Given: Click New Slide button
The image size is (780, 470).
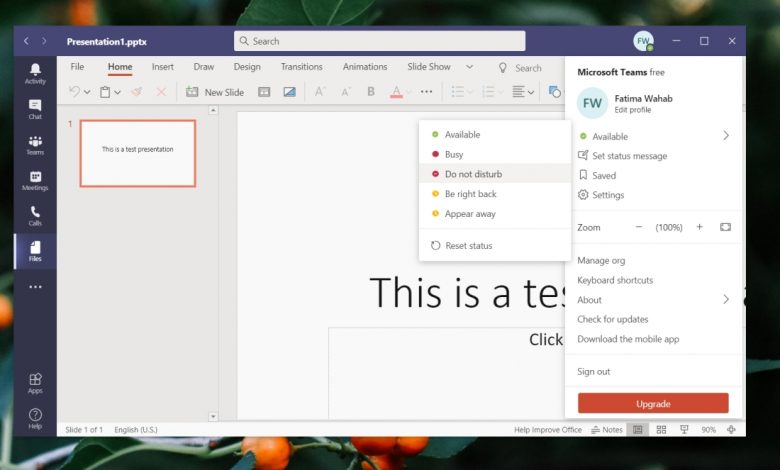Looking at the screenshot, I should (x=215, y=92).
